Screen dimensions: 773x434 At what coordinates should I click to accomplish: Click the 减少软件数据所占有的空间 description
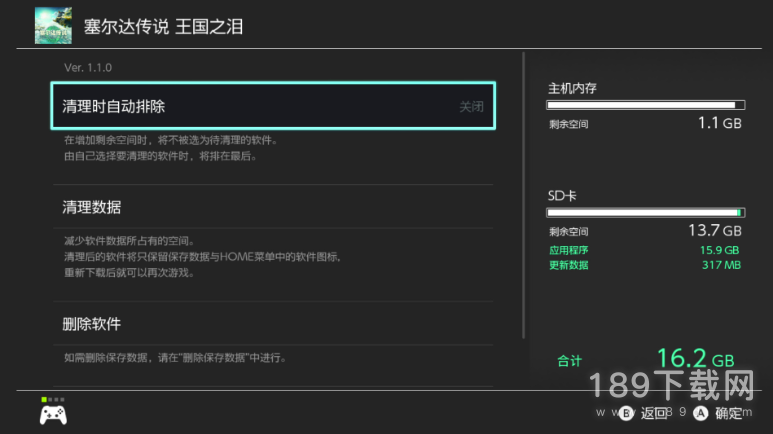tap(129, 241)
